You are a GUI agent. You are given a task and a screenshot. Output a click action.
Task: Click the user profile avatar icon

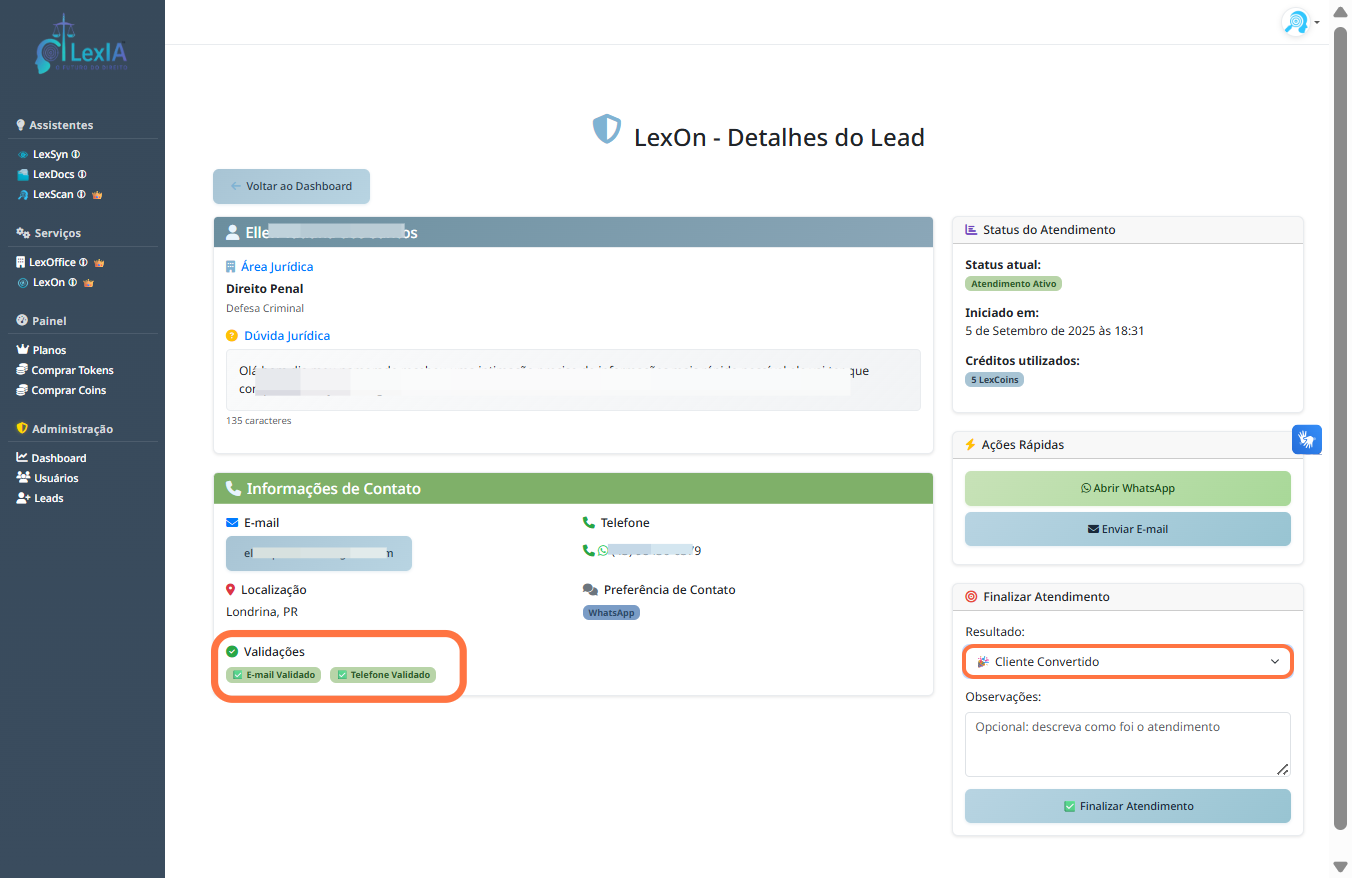click(1295, 22)
